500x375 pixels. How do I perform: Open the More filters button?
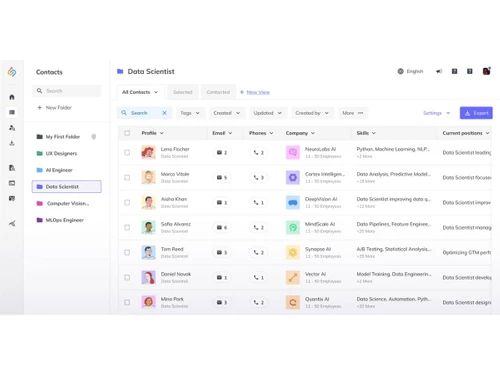[x=353, y=113]
